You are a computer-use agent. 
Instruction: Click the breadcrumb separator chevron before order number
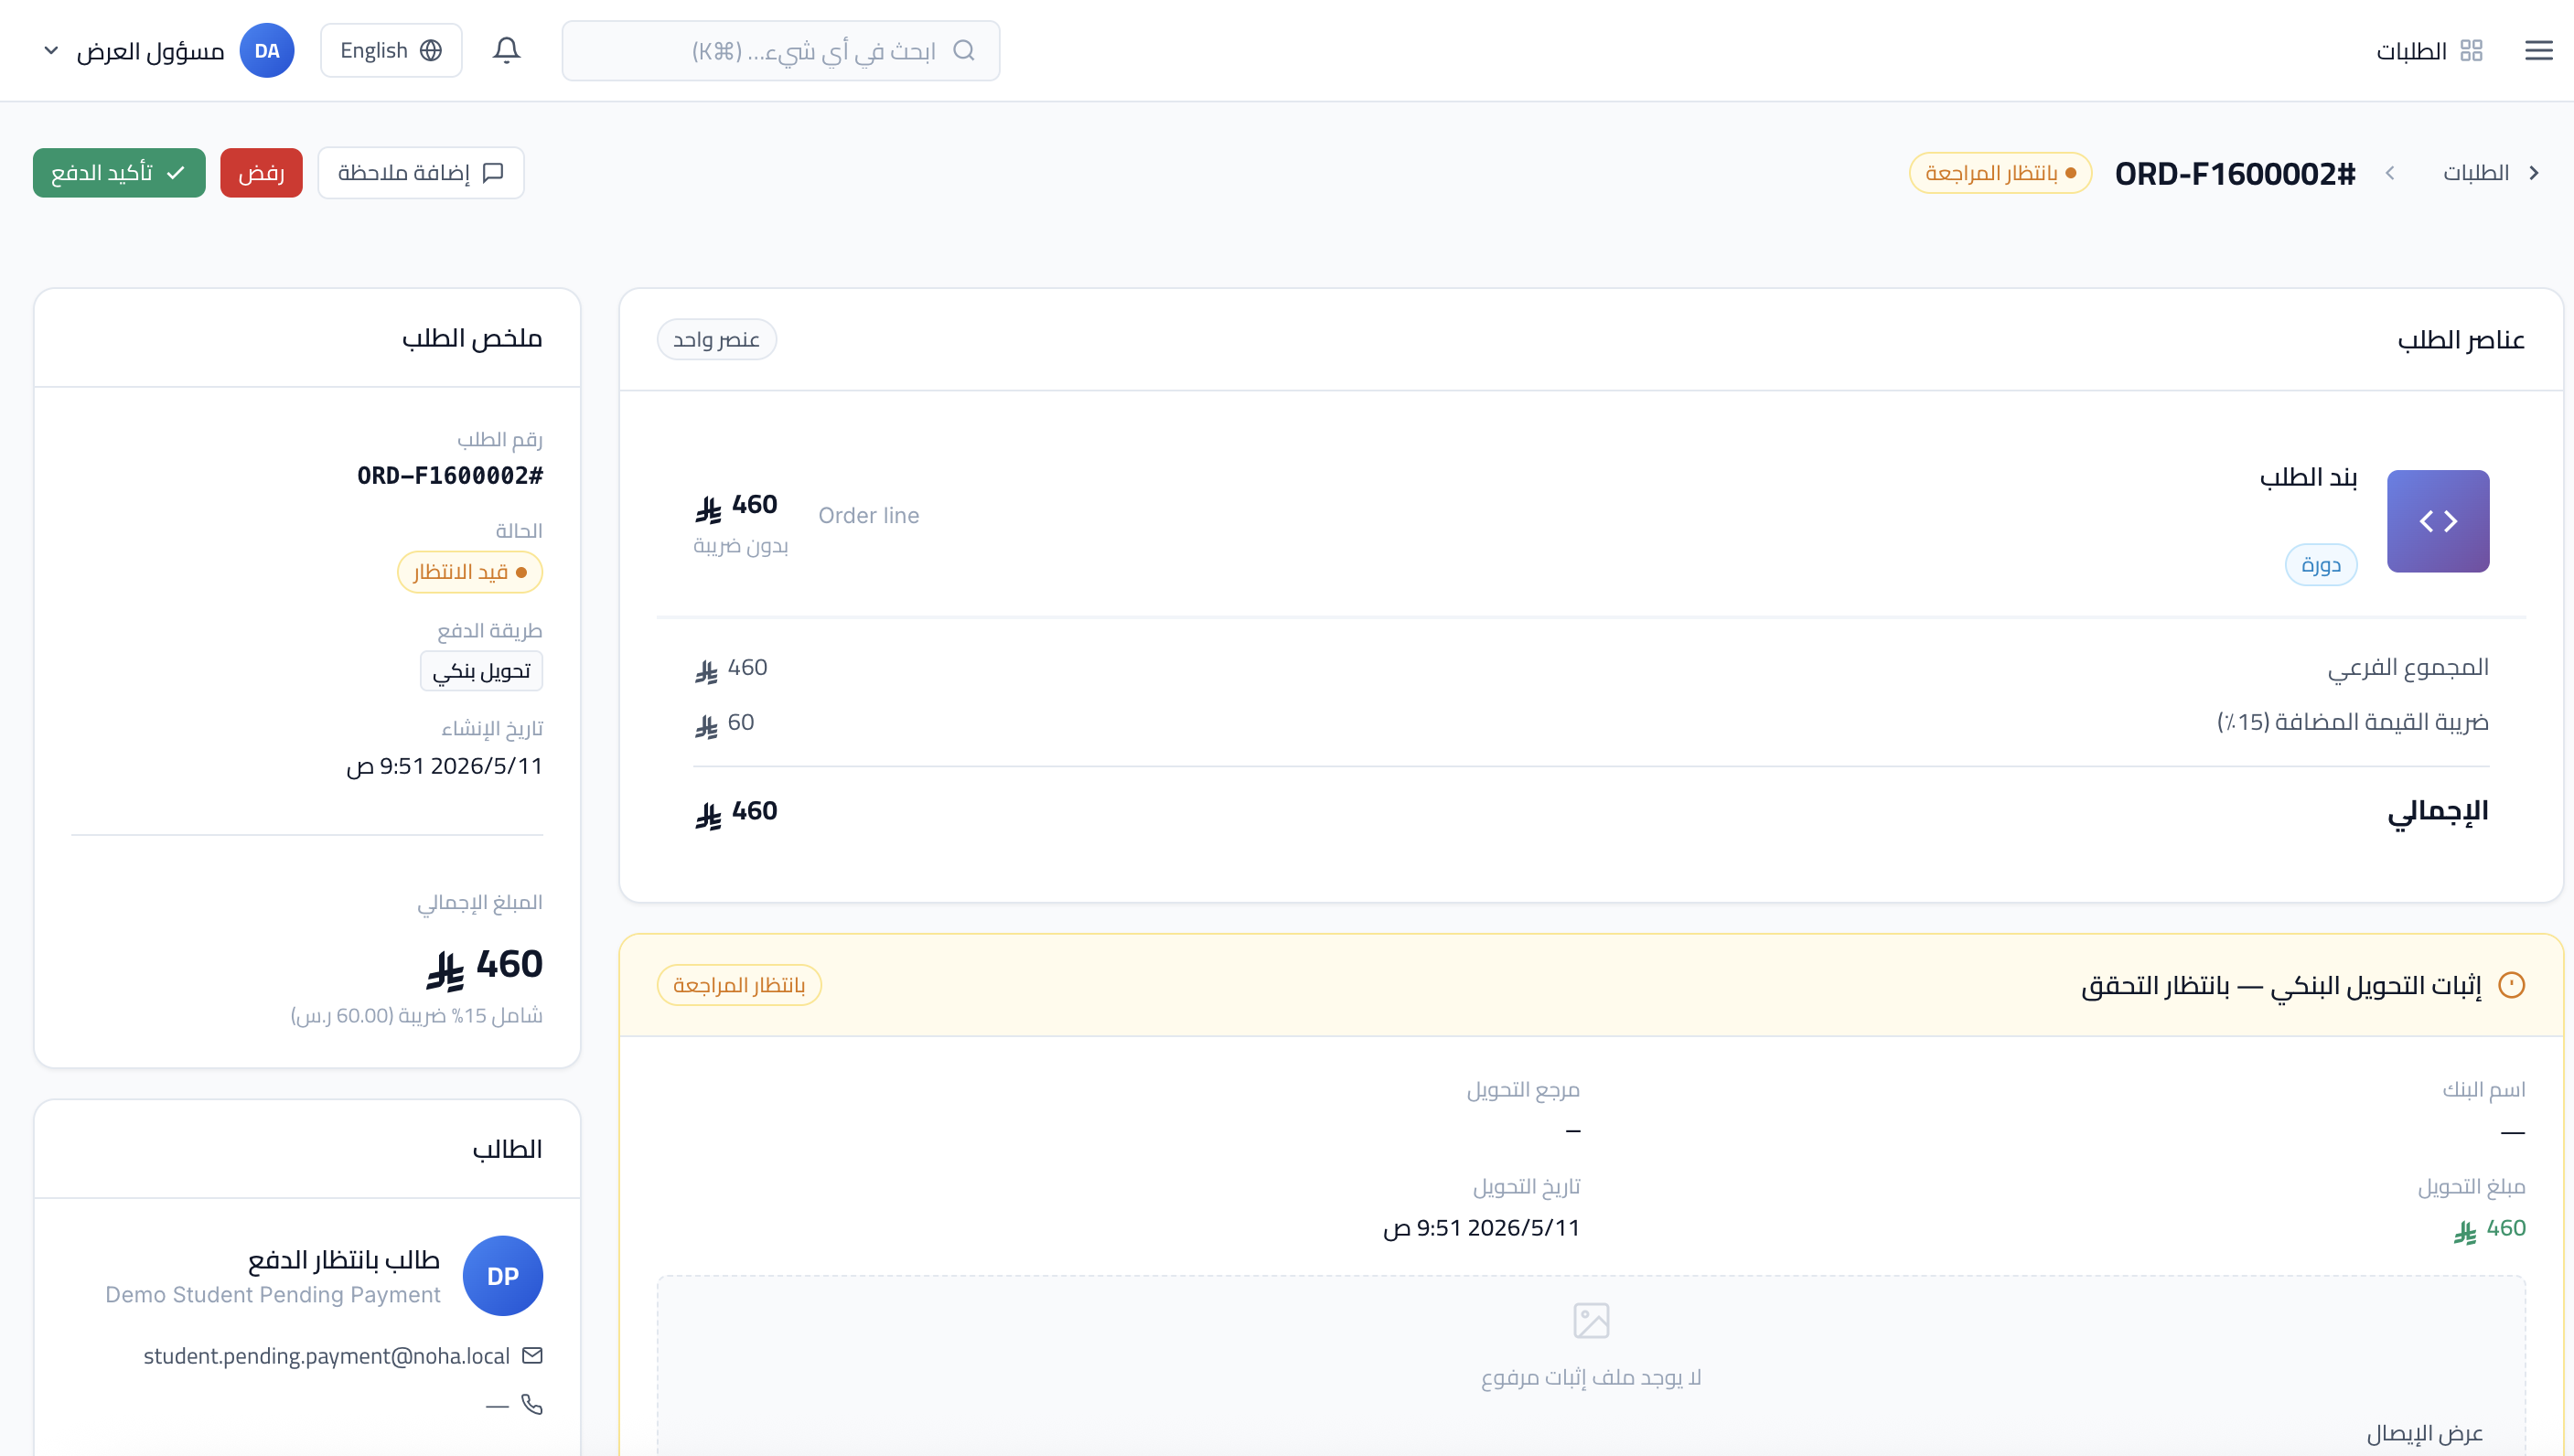click(2389, 173)
